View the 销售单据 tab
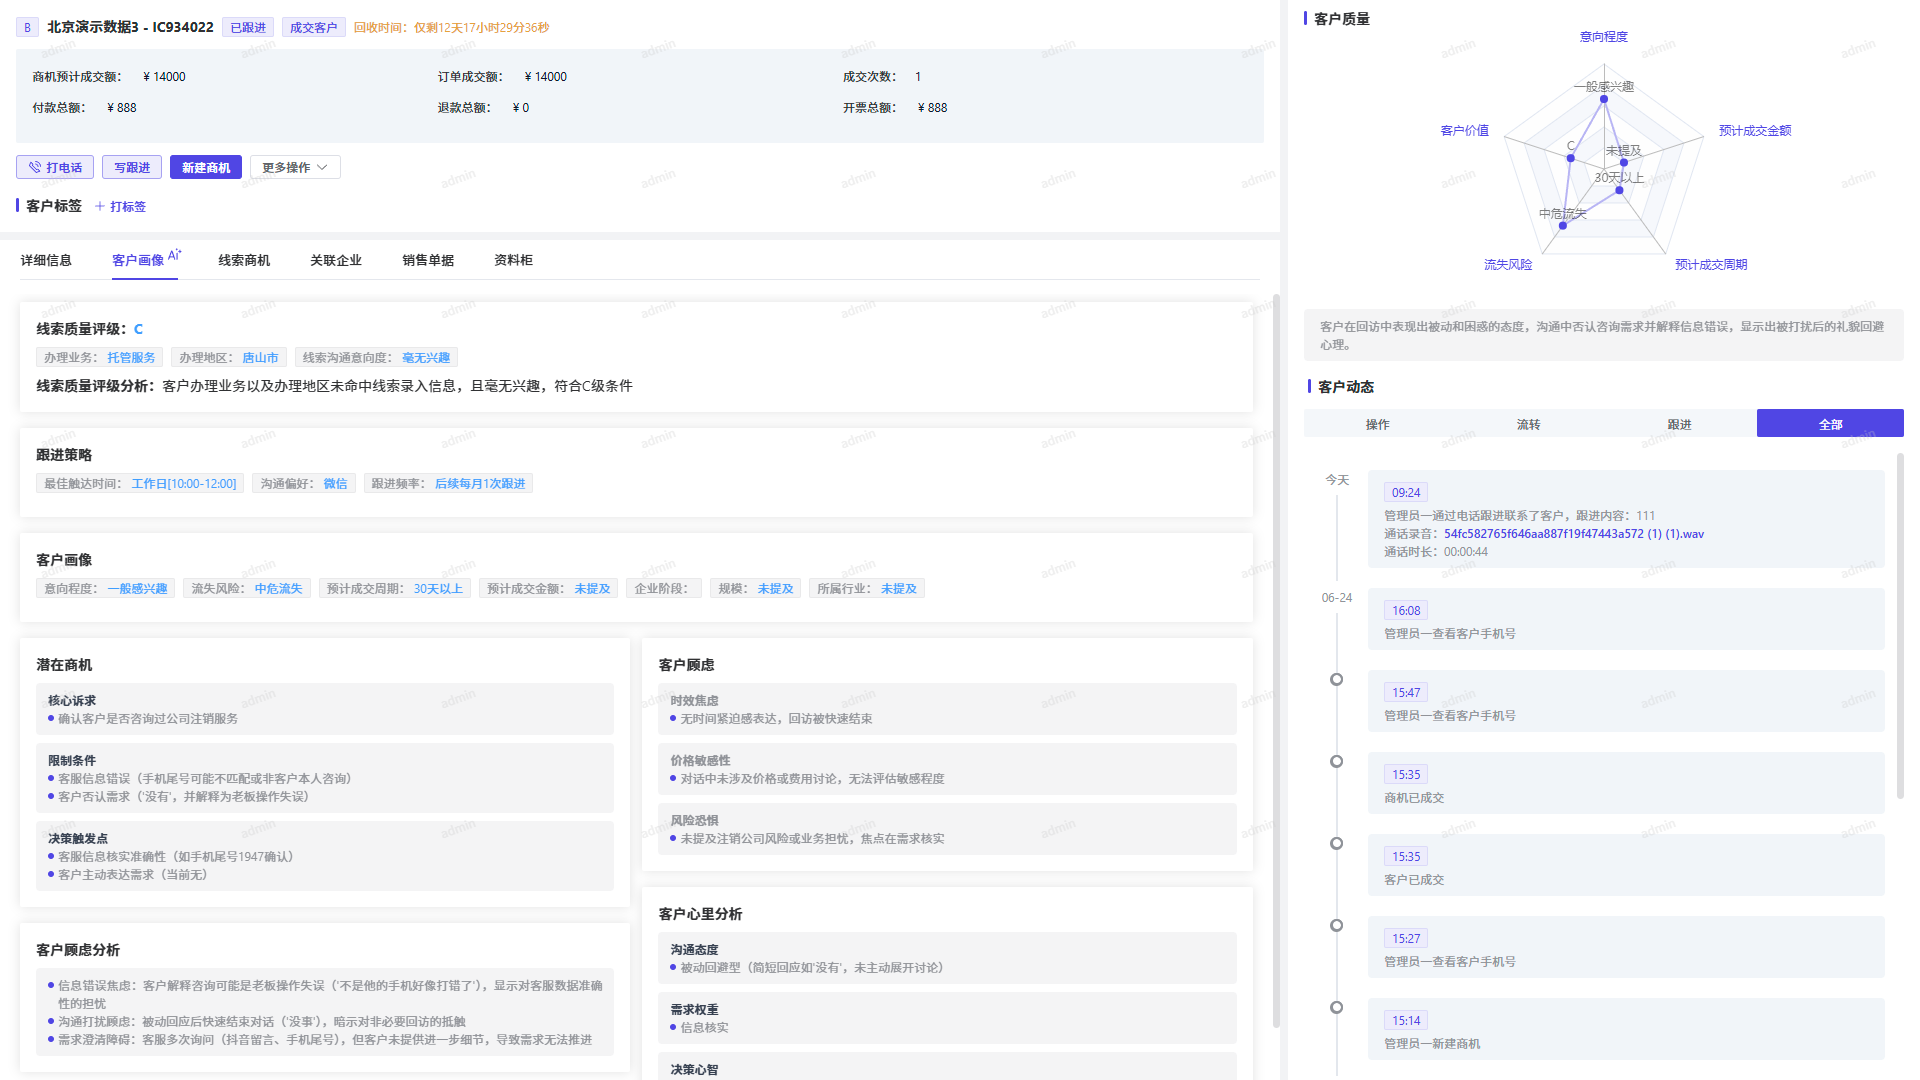This screenshot has width=1920, height=1080. click(x=427, y=260)
